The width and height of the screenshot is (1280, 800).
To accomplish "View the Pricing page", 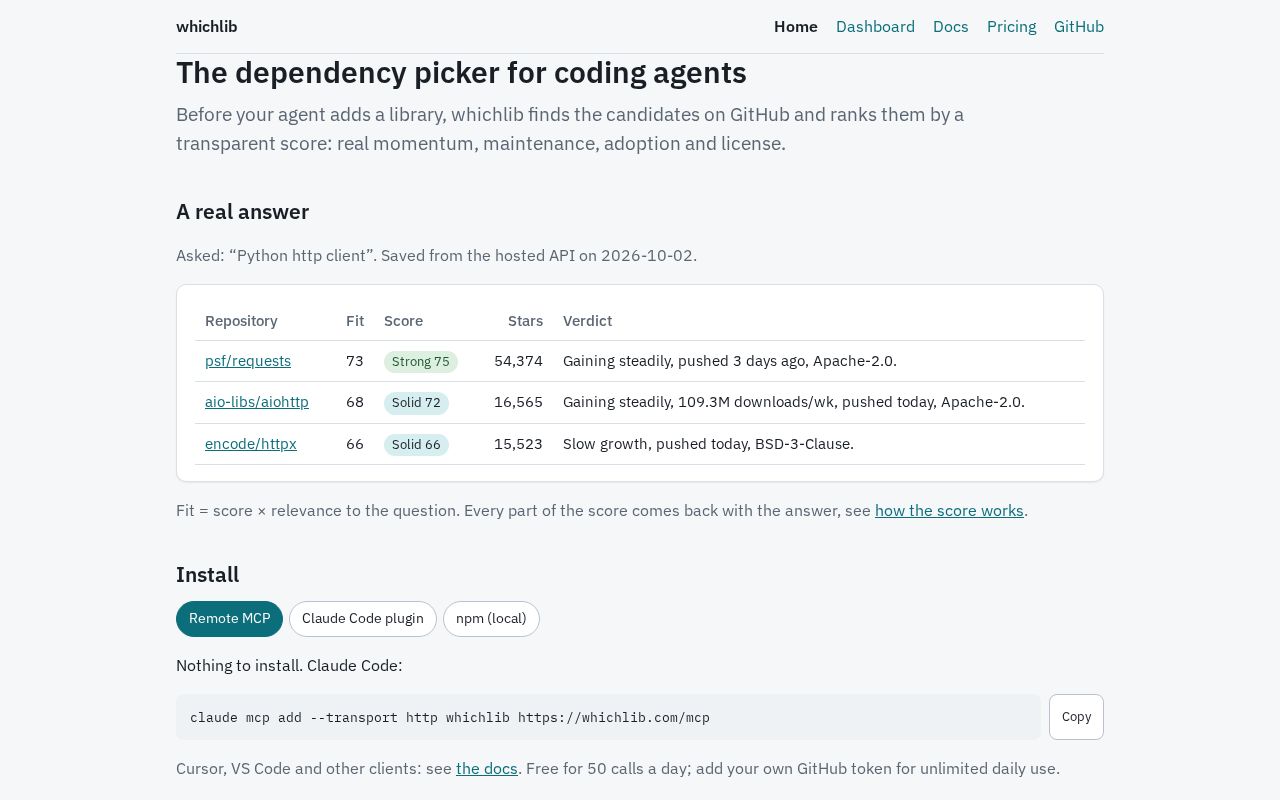I will [x=1011, y=27].
